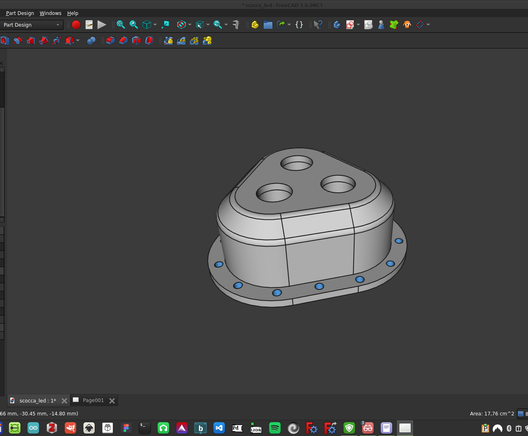
Task: Expand the subtractive primitives dropdown arrow
Action: pos(78,41)
